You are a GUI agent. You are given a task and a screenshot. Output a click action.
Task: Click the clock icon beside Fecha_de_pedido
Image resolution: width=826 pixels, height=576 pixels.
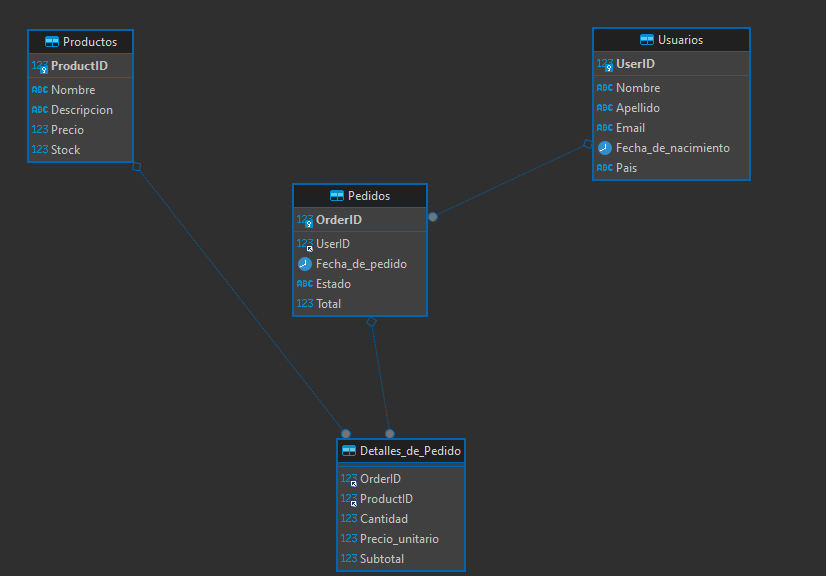click(305, 264)
